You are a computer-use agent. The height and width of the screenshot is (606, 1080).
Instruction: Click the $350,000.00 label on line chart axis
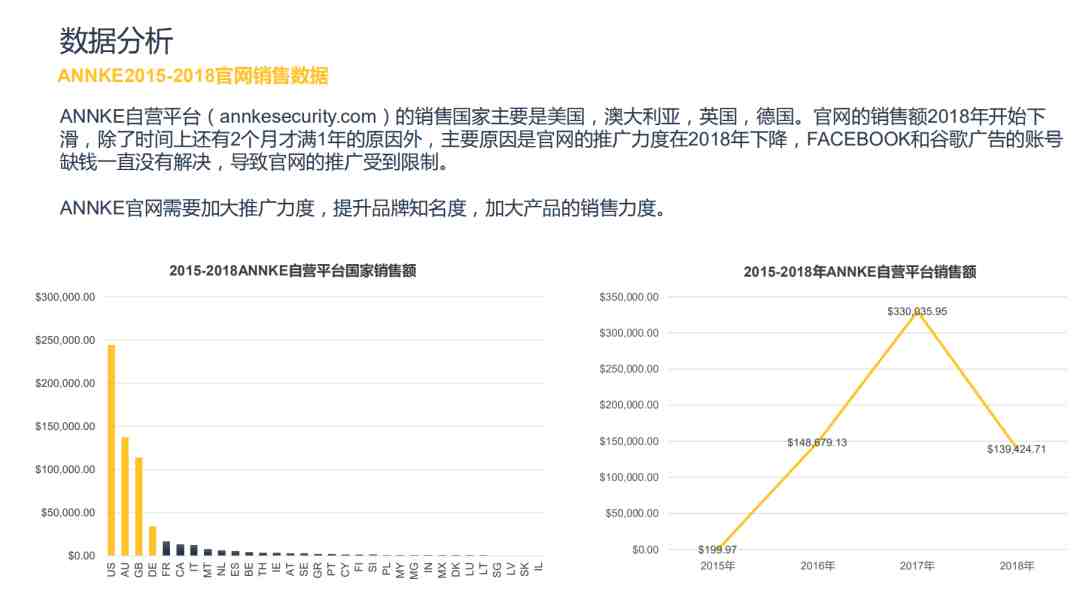coord(629,297)
